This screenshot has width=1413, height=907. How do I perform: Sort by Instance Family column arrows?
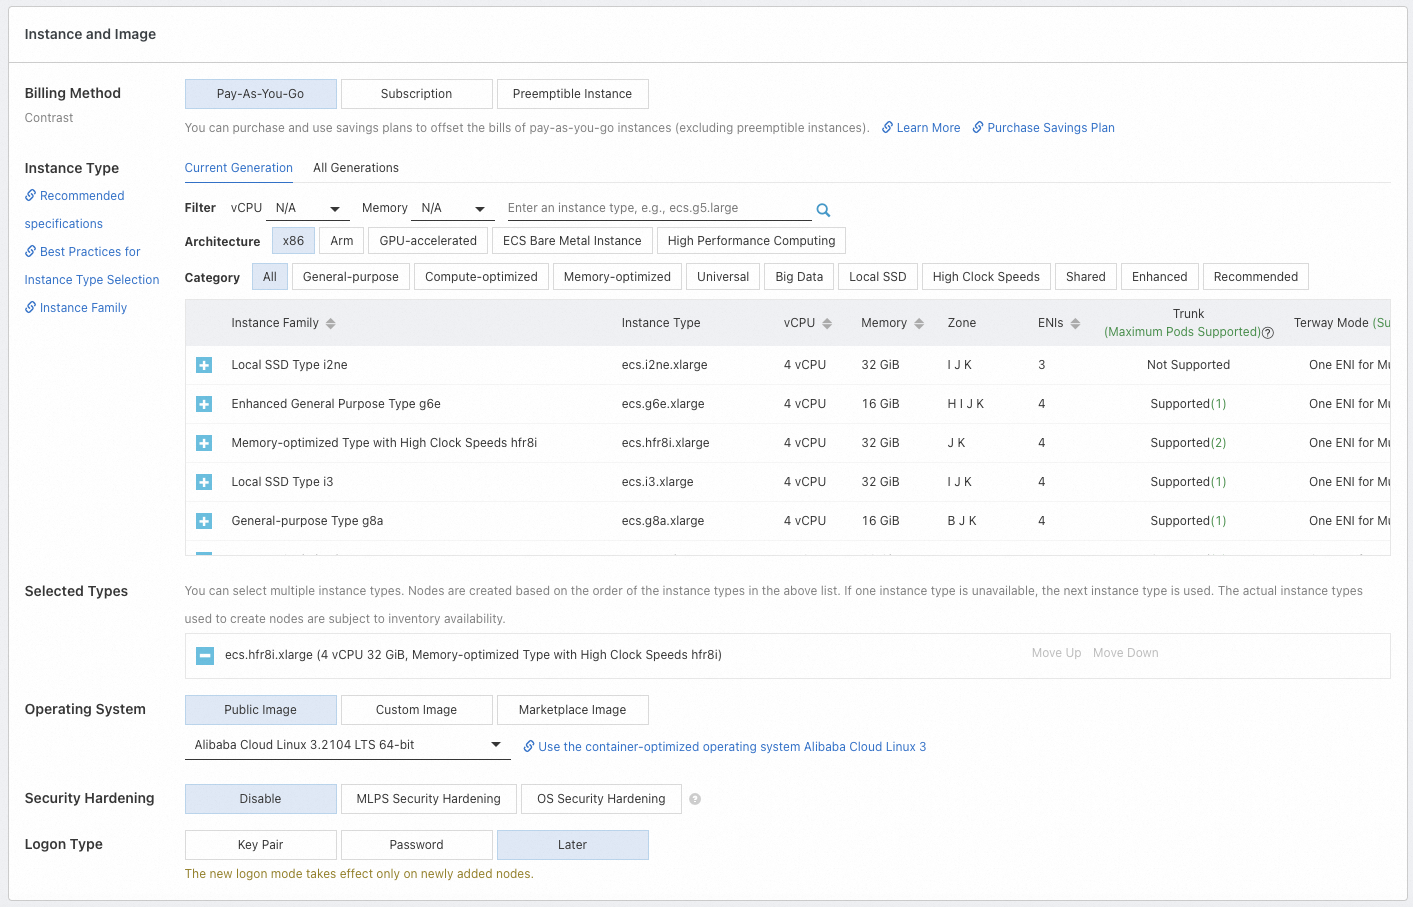[330, 323]
